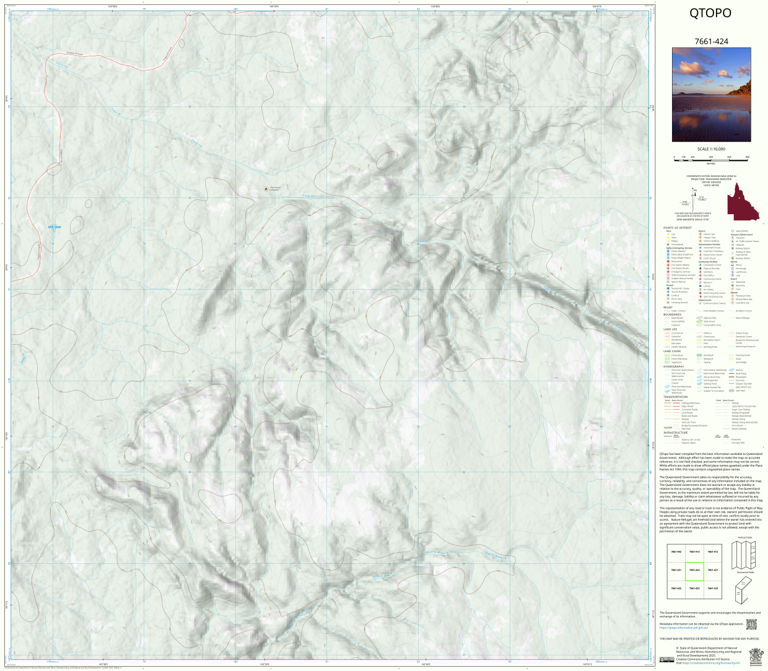The image size is (768, 671).
Task: Select the green highlighted centre index cell
Action: 694,571
